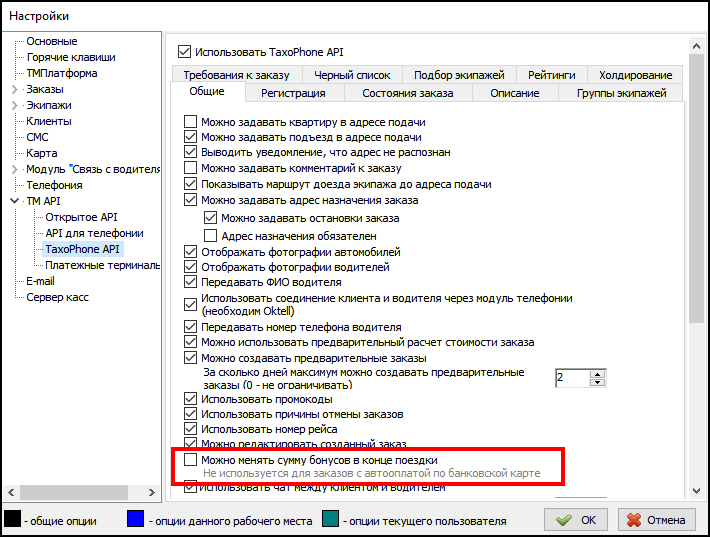Confirm settings with OK button
The width and height of the screenshot is (710, 537).
click(x=576, y=520)
